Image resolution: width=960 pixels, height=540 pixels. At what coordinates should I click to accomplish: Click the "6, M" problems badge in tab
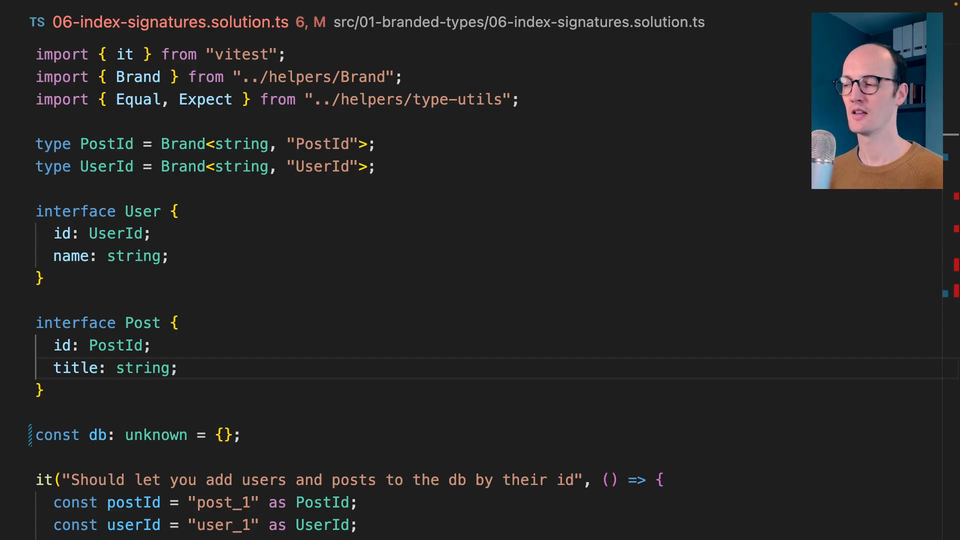pyautogui.click(x=310, y=21)
